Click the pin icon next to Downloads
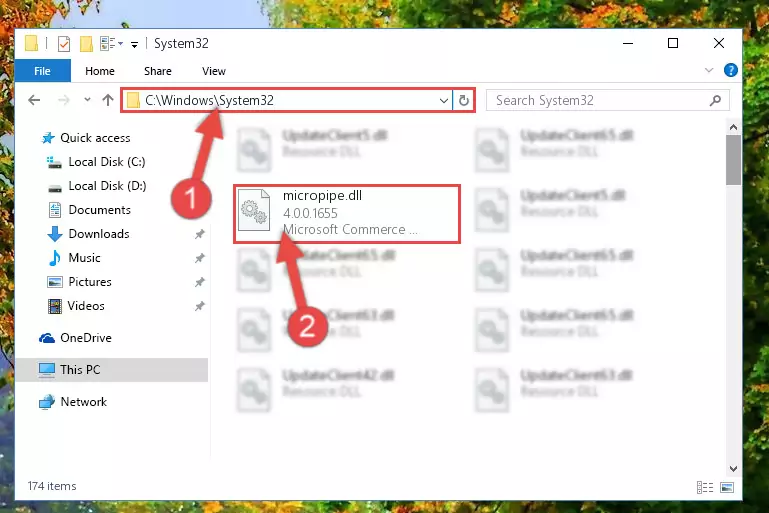 [200, 234]
